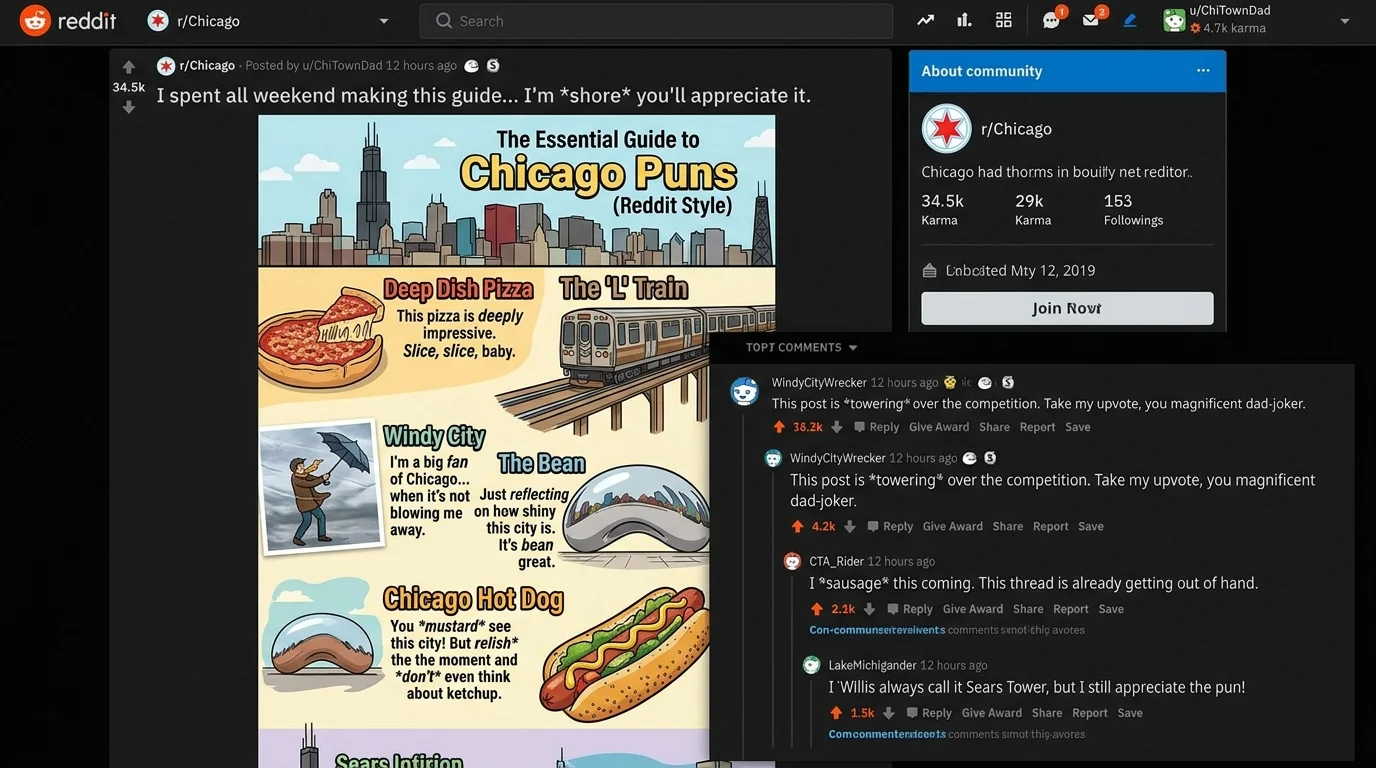Open the bar chart All icon
This screenshot has width=1376, height=768.
[964, 20]
